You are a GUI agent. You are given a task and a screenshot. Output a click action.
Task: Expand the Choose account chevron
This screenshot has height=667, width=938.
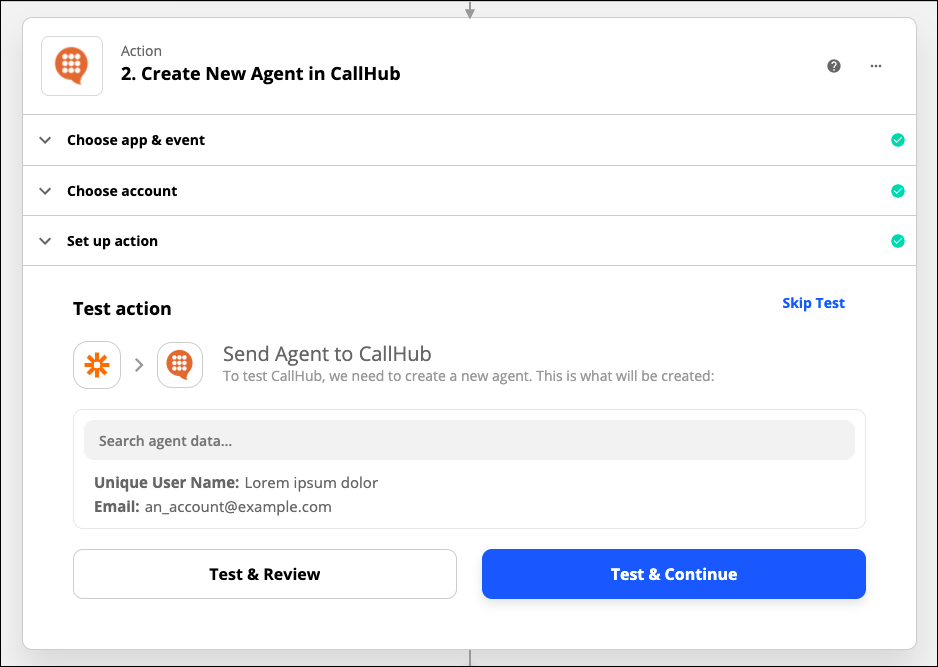[45, 191]
